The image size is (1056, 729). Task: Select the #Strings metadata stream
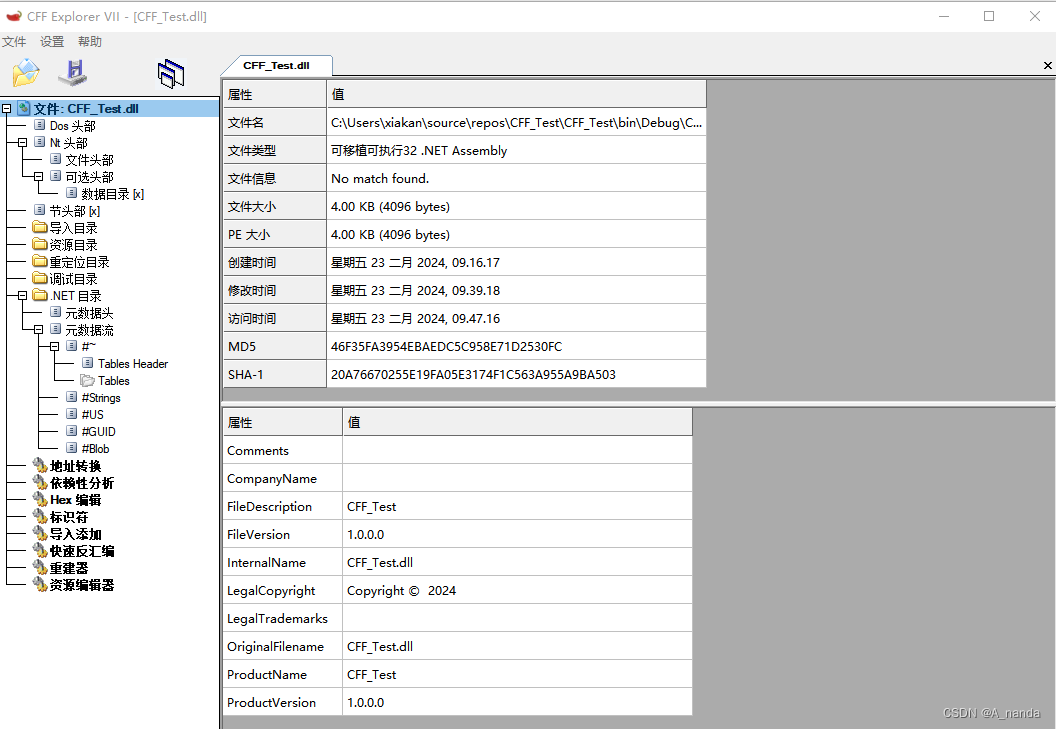[100, 397]
